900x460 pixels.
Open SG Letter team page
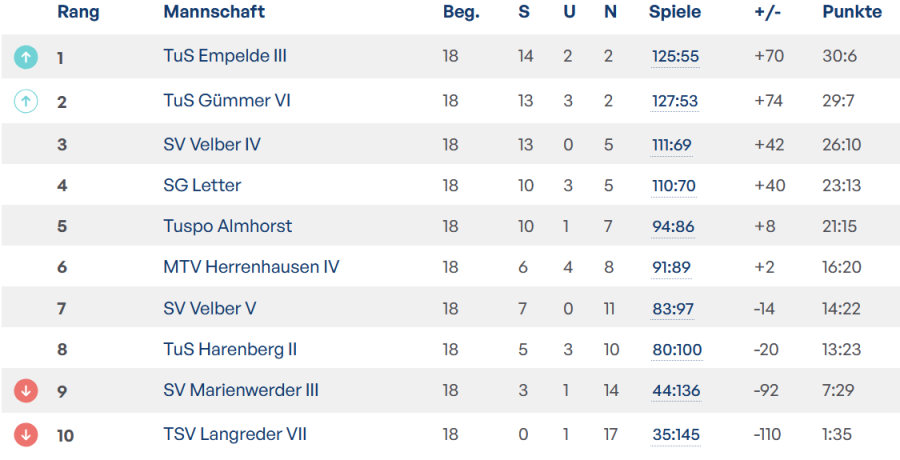[202, 185]
